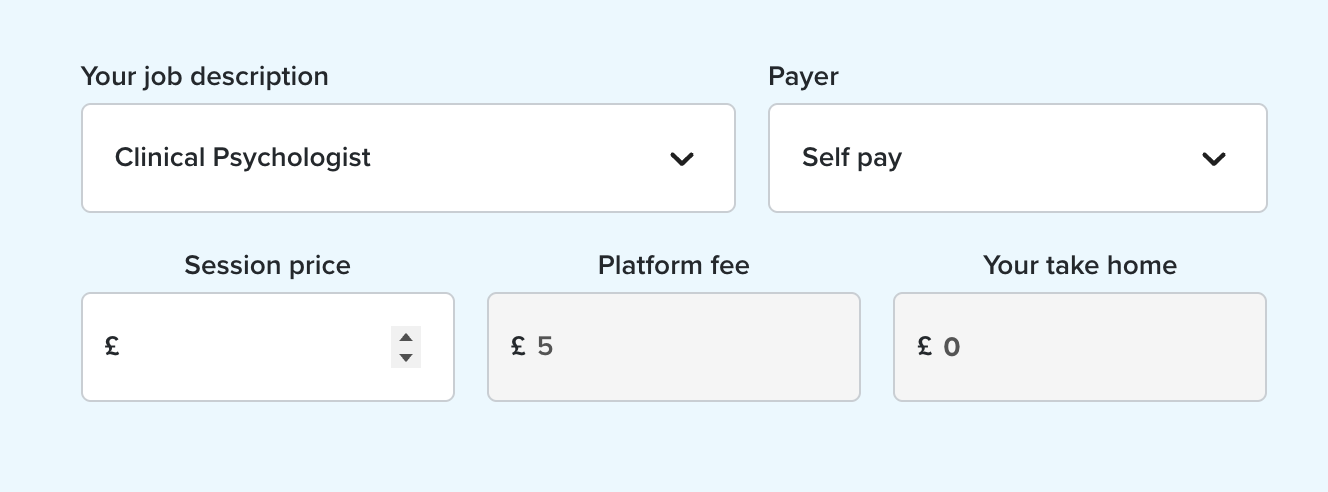Click the pound symbol in Your take home field

tap(924, 346)
